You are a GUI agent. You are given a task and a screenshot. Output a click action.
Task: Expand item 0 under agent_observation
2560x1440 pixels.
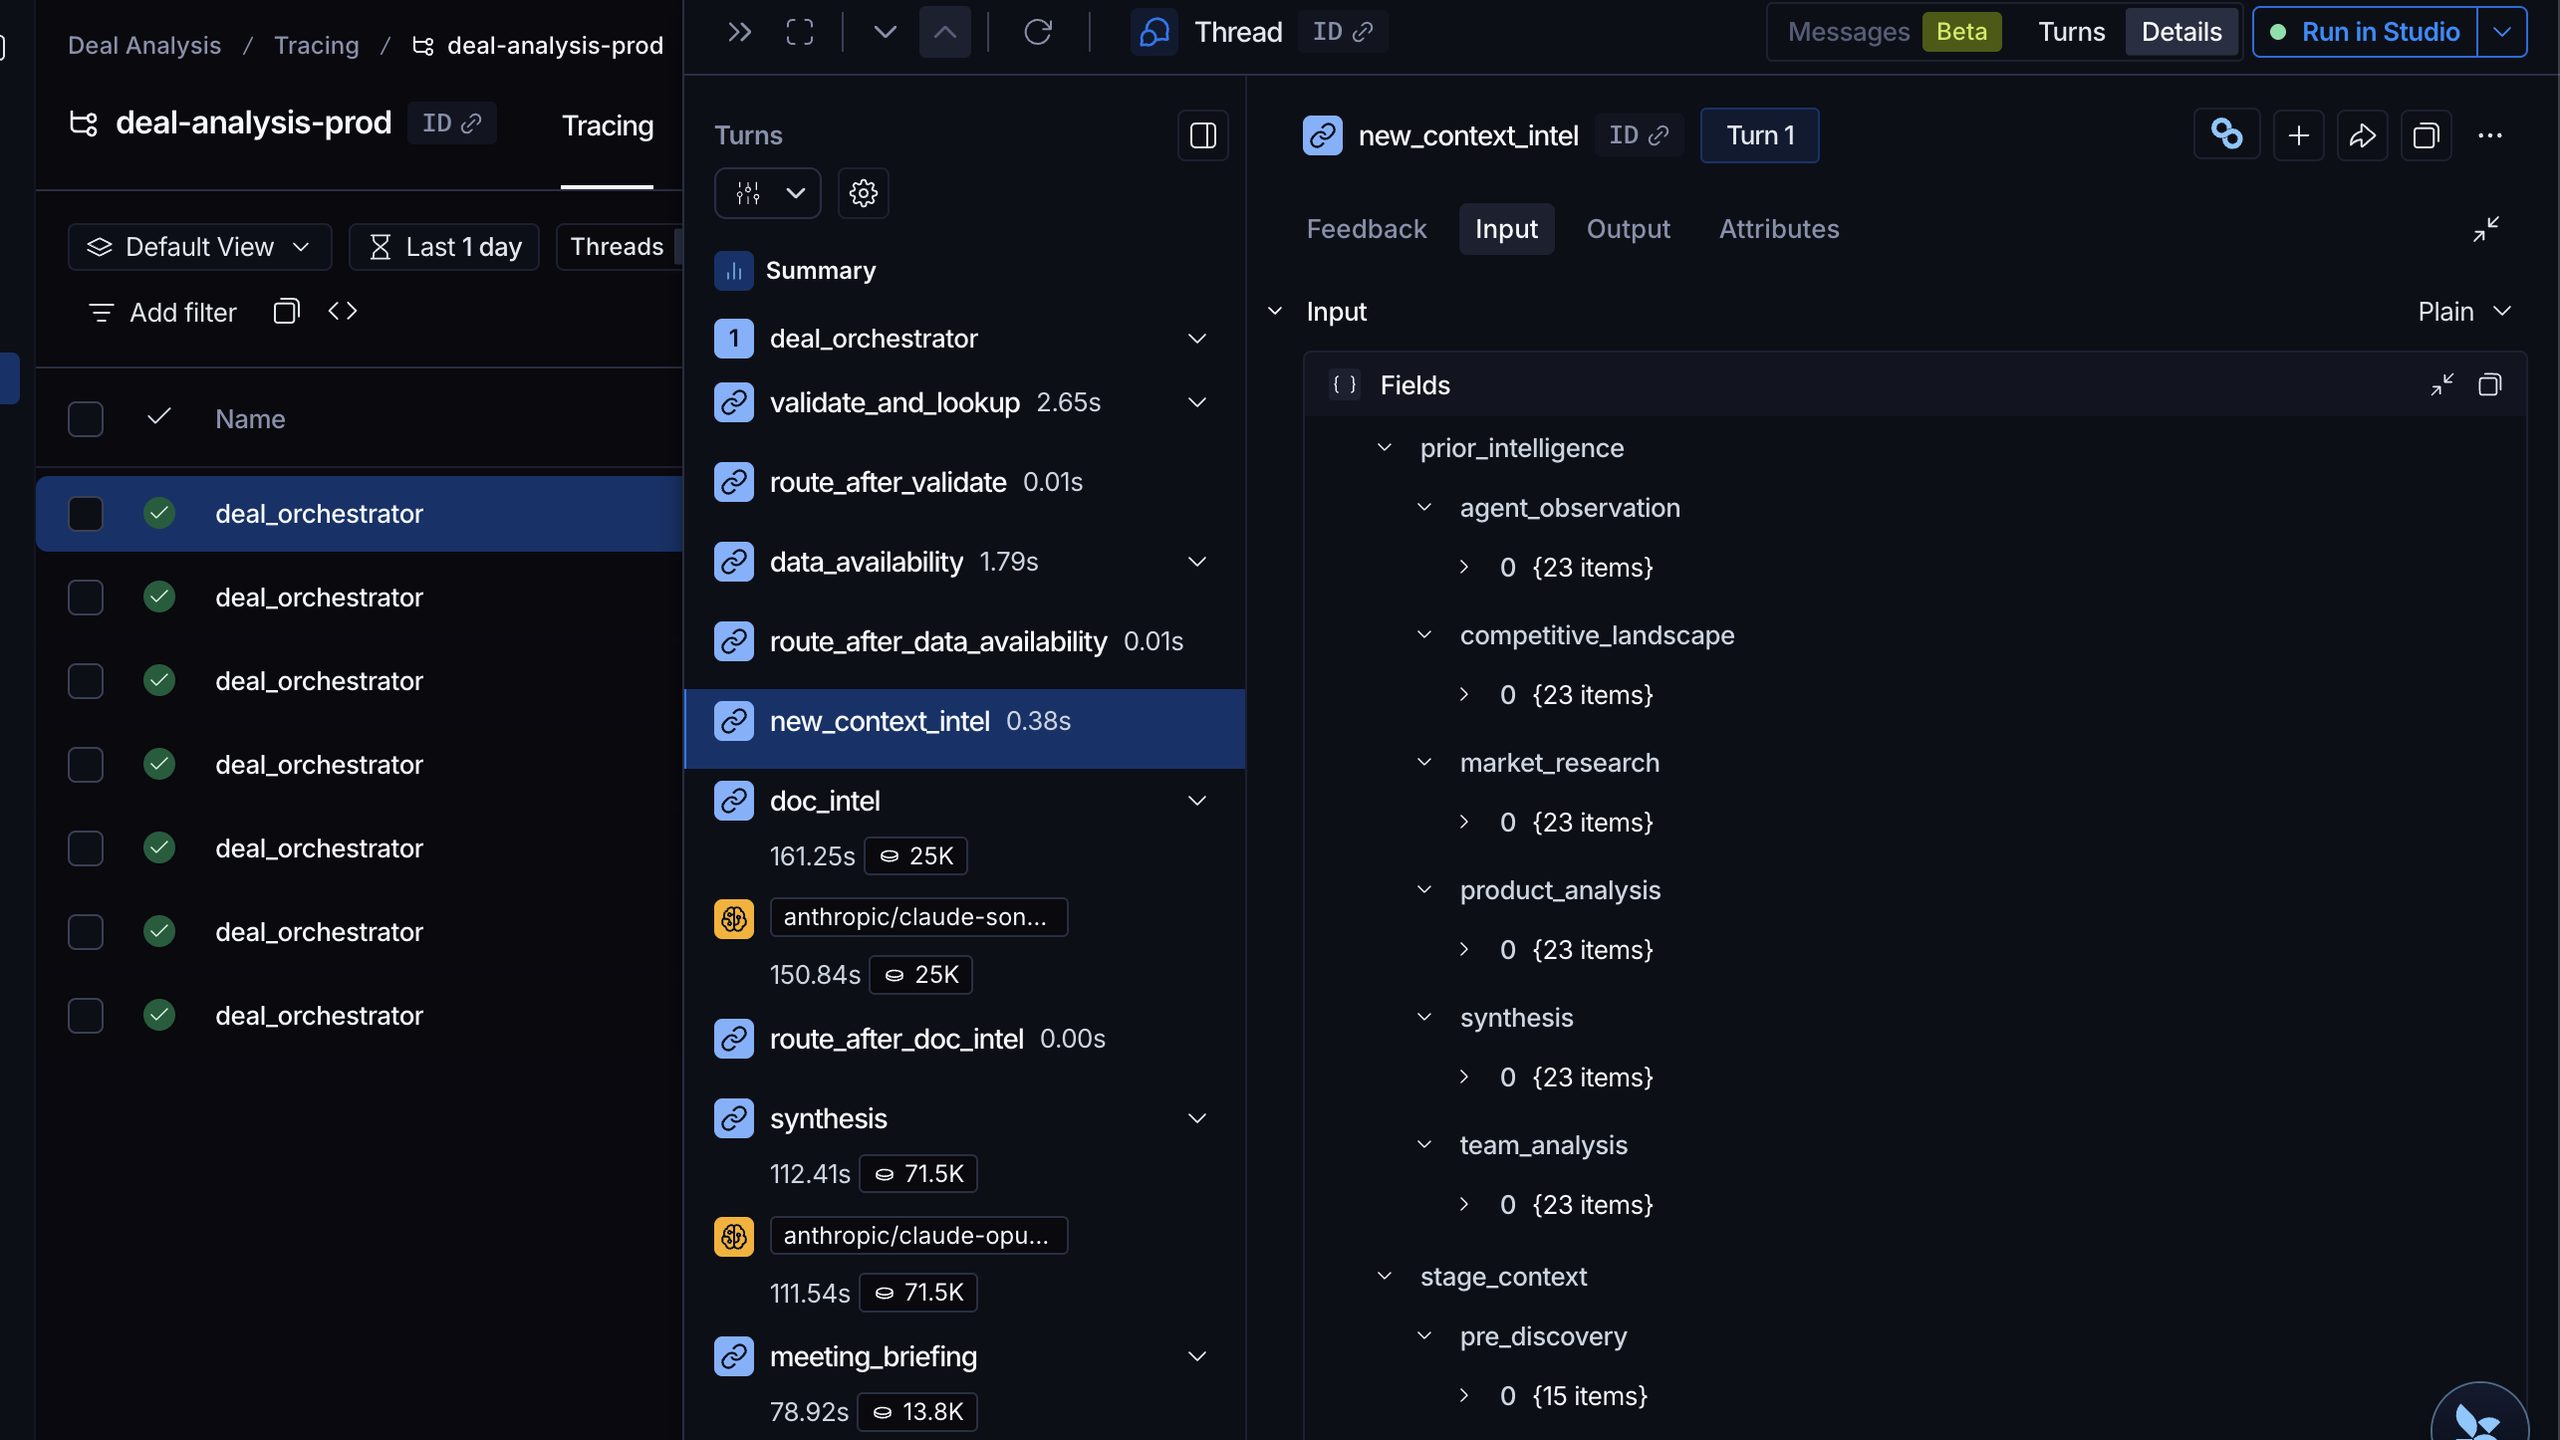click(1464, 568)
